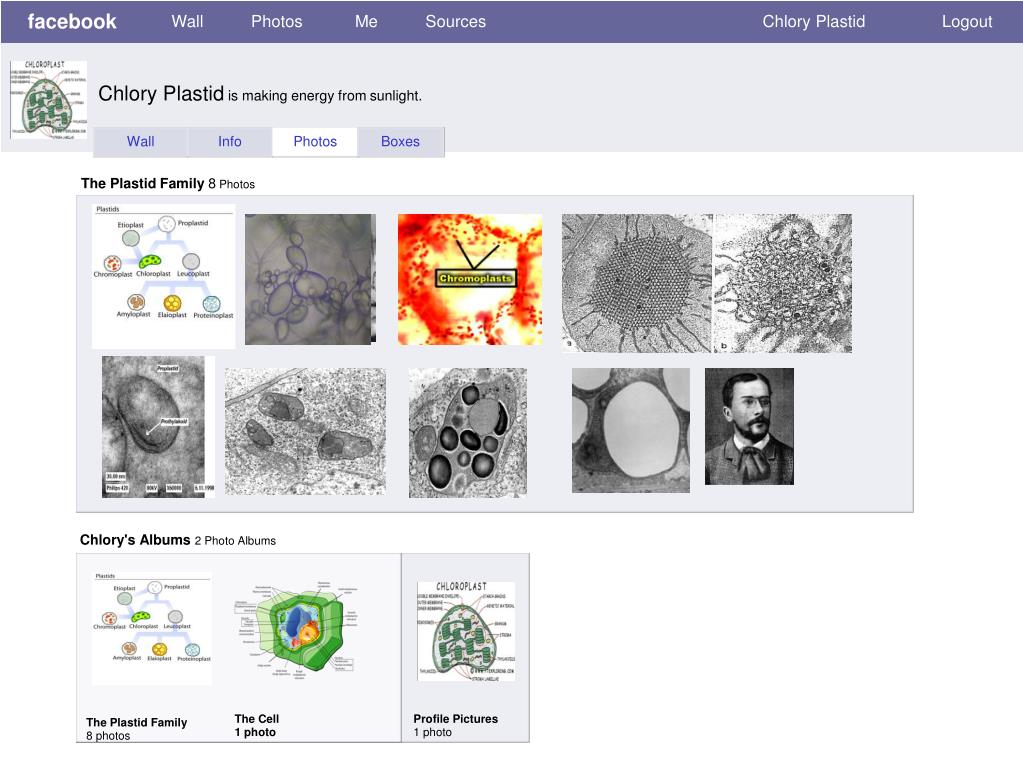Switch to the Info profile tab

[230, 142]
